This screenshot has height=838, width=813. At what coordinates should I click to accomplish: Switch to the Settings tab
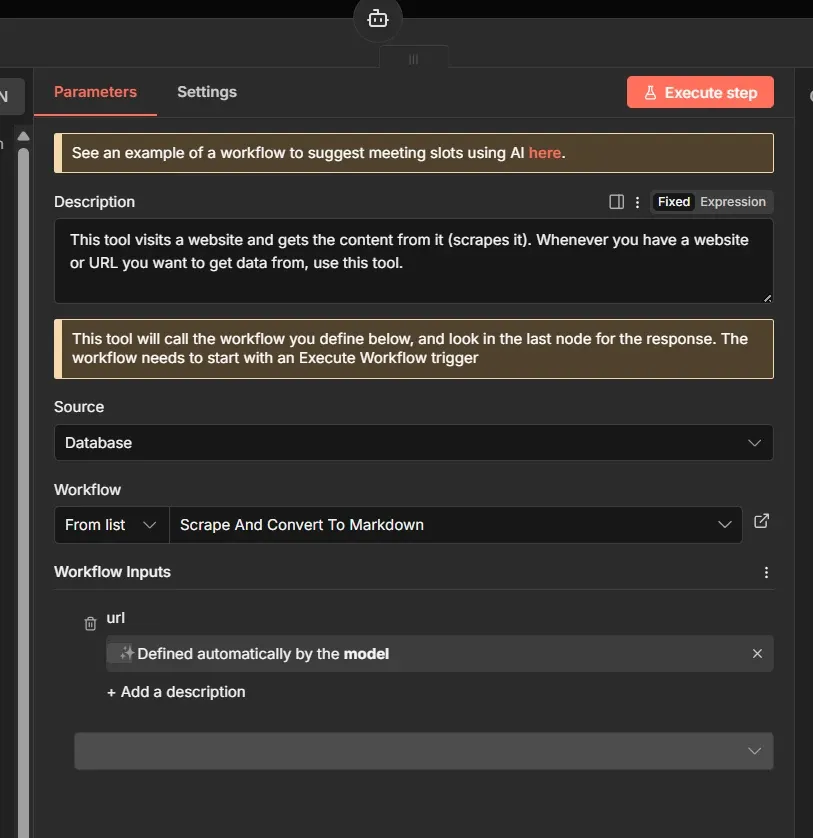click(206, 91)
